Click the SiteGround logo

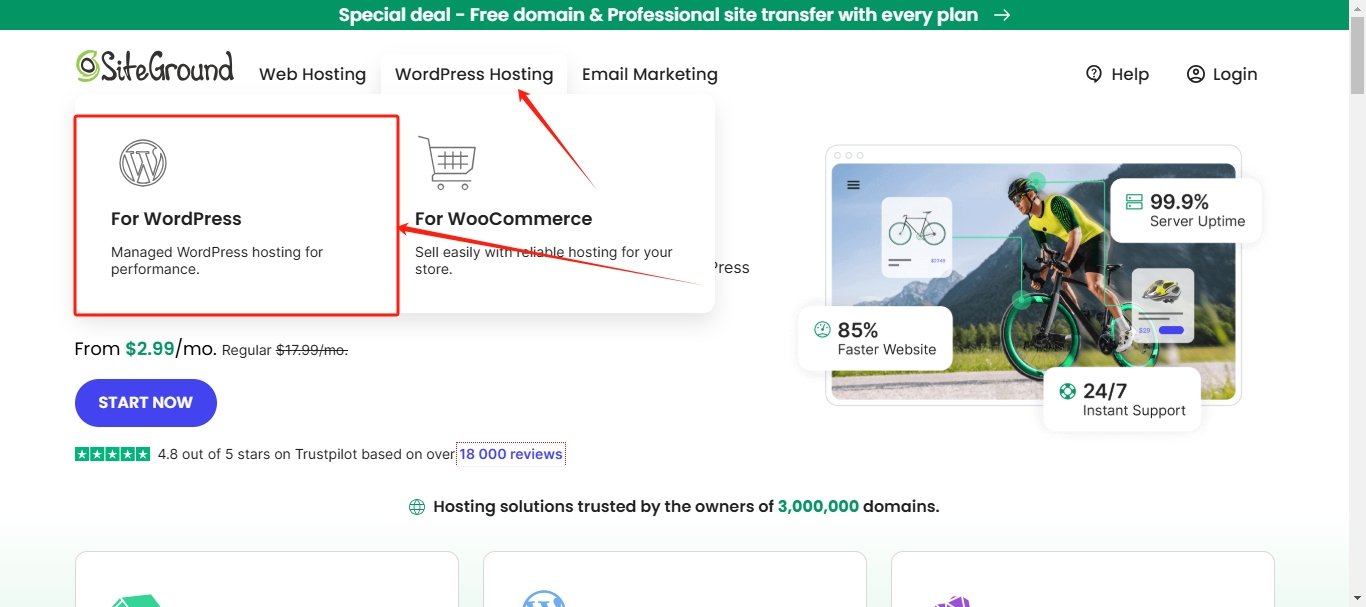[155, 67]
